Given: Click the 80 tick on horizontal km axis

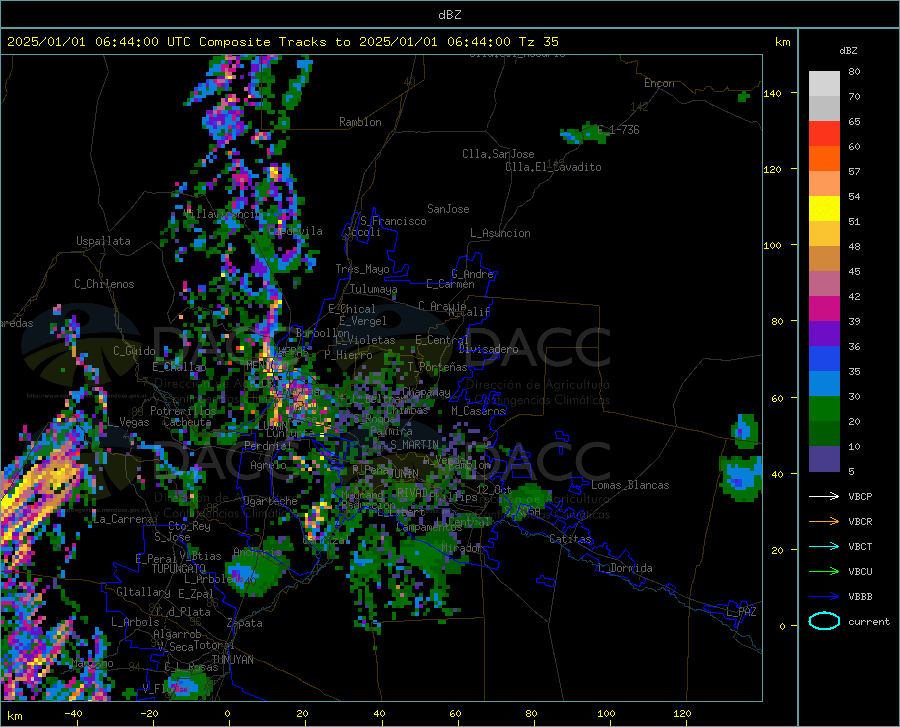Looking at the screenshot, I should pos(531,714).
